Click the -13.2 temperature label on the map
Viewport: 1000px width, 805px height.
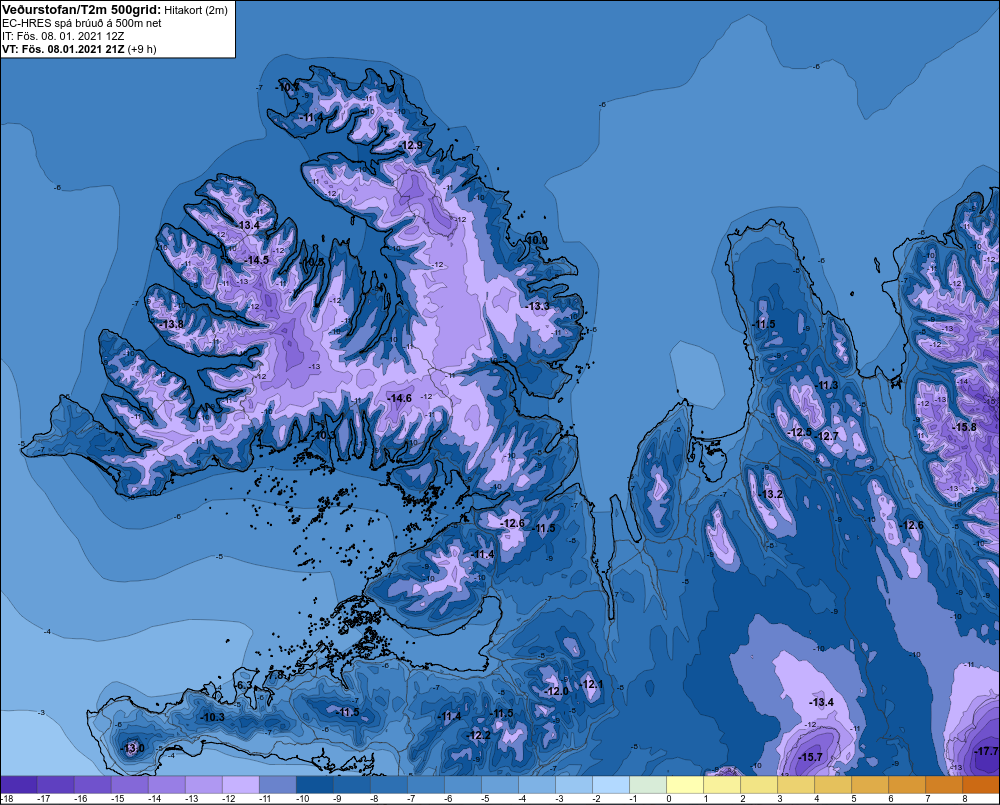[770, 494]
